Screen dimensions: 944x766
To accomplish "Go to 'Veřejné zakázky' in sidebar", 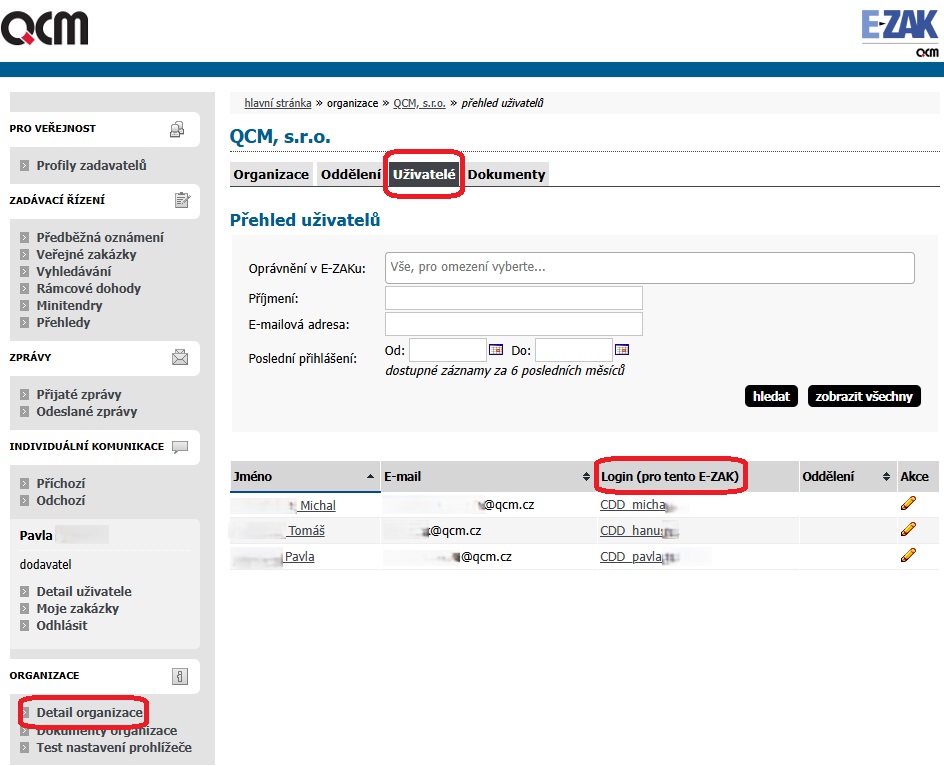I will pyautogui.click(x=86, y=255).
